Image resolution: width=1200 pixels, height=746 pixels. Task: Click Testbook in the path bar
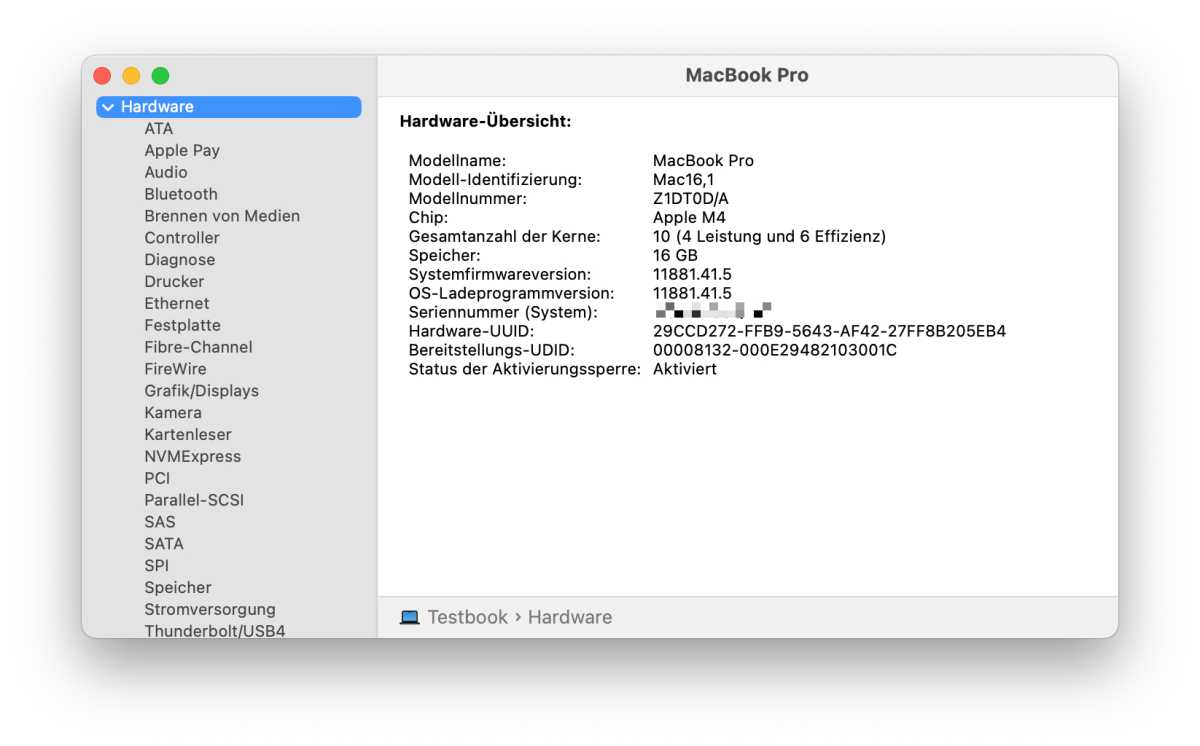[468, 618]
